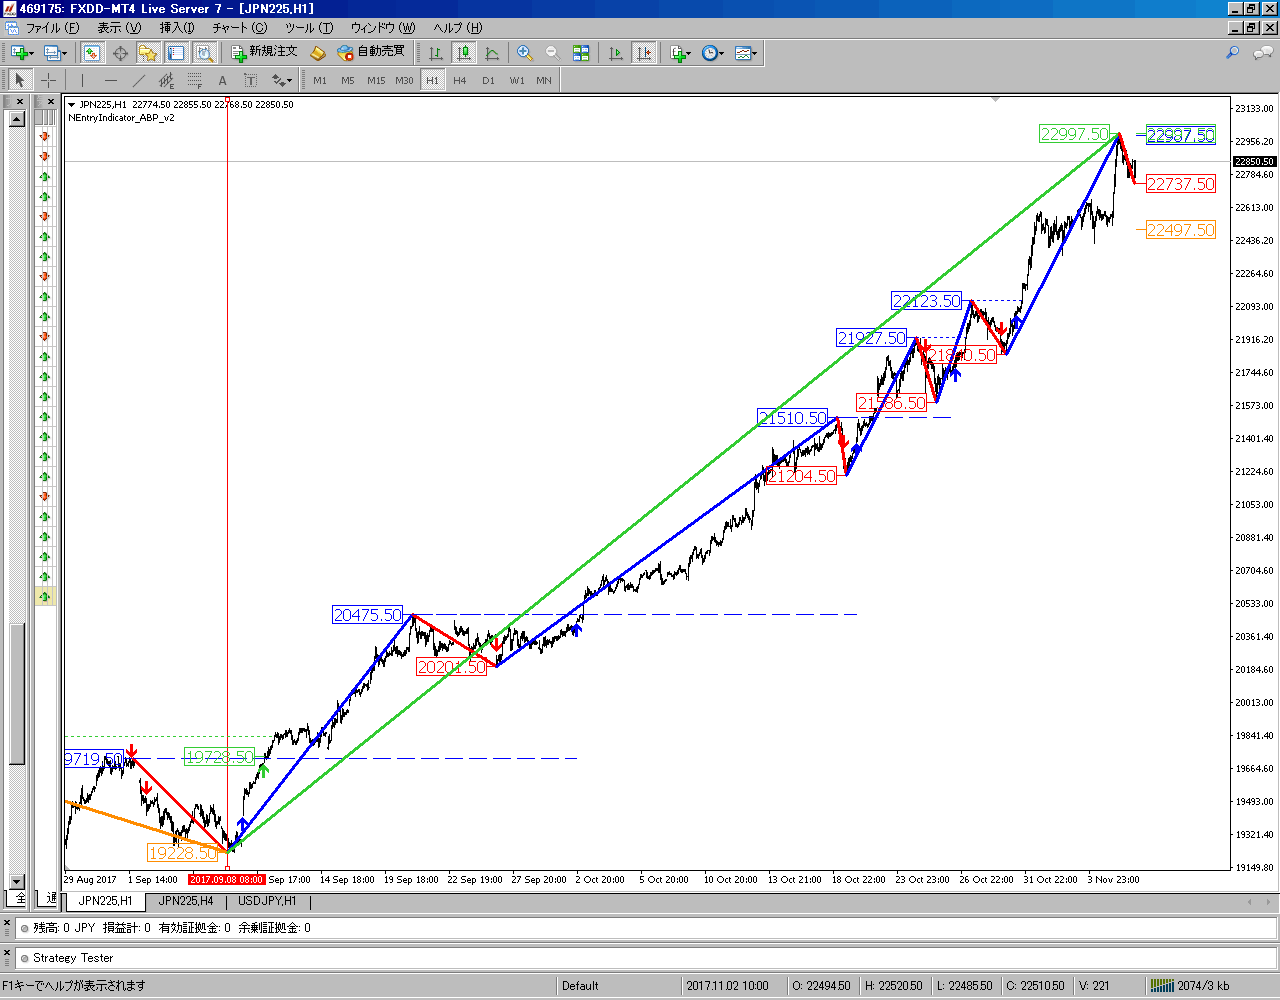Select the text label tool
This screenshot has height=1000, width=1280.
click(x=250, y=80)
